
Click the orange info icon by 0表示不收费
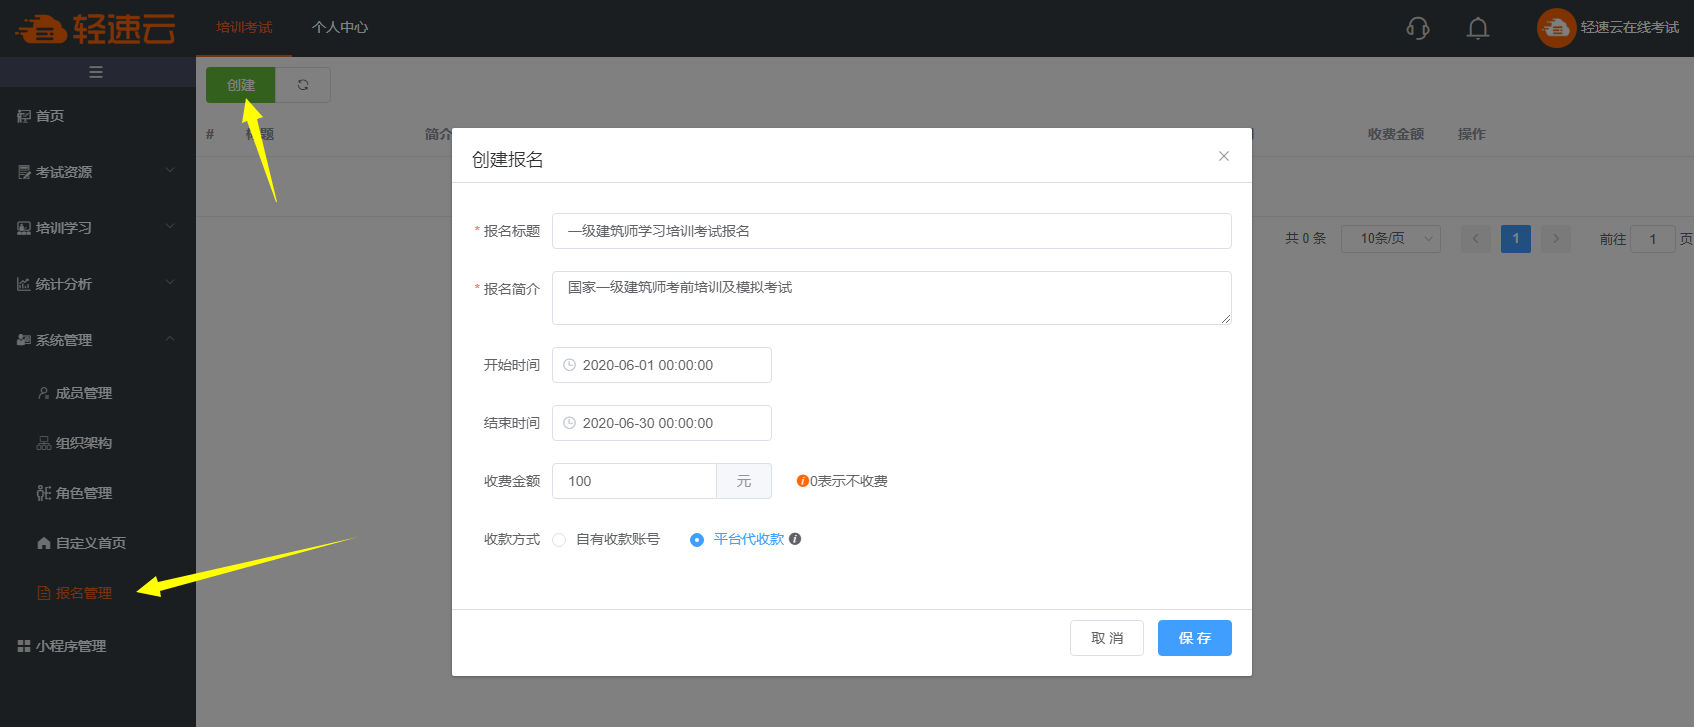[802, 481]
